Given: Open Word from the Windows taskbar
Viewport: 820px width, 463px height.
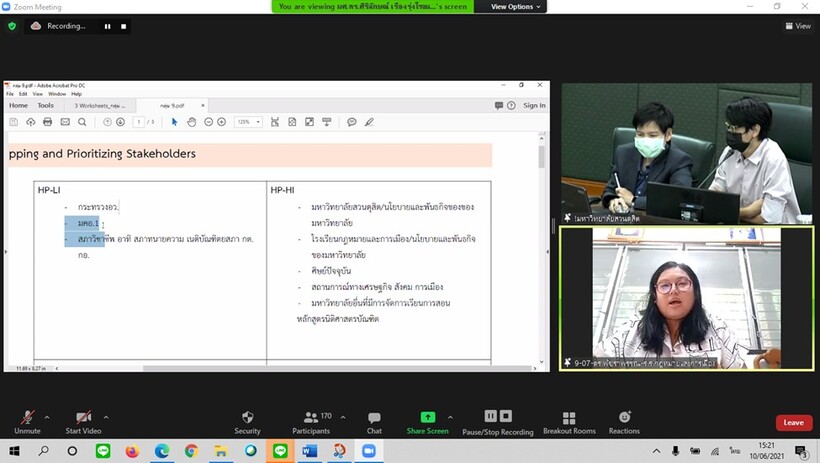Looking at the screenshot, I should [x=309, y=451].
